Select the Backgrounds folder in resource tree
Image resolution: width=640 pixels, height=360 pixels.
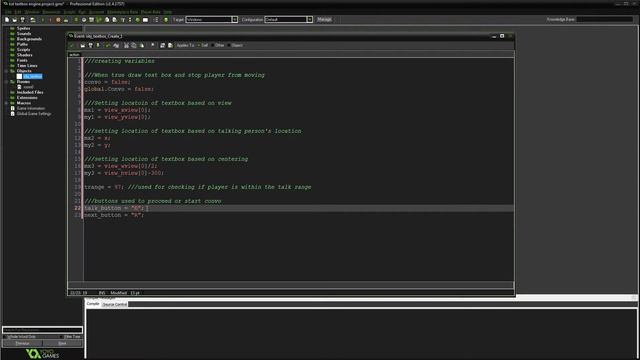[x=29, y=39]
